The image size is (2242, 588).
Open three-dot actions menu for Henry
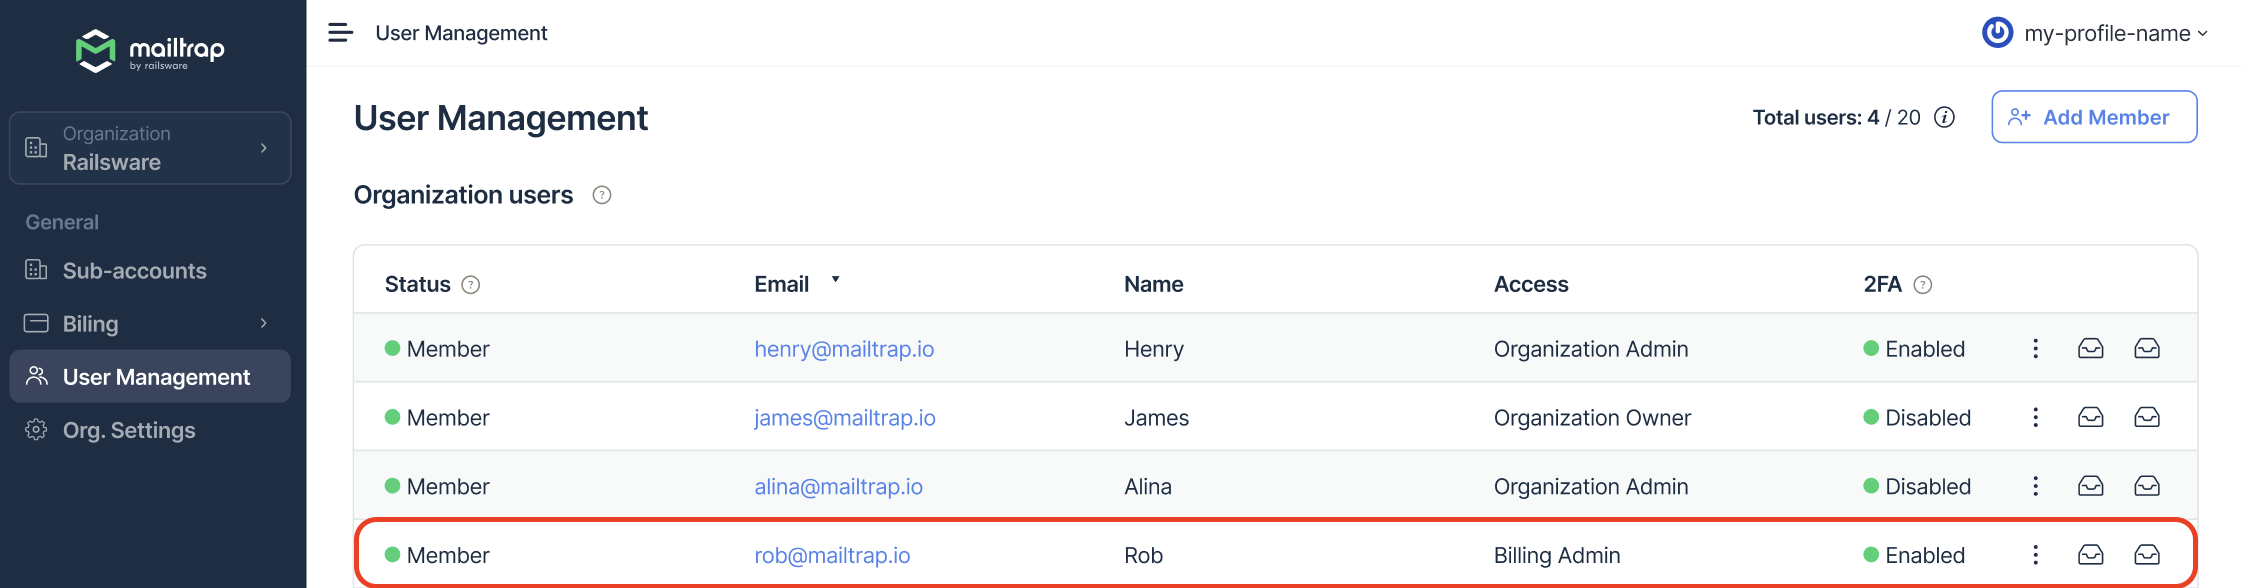tap(2035, 349)
